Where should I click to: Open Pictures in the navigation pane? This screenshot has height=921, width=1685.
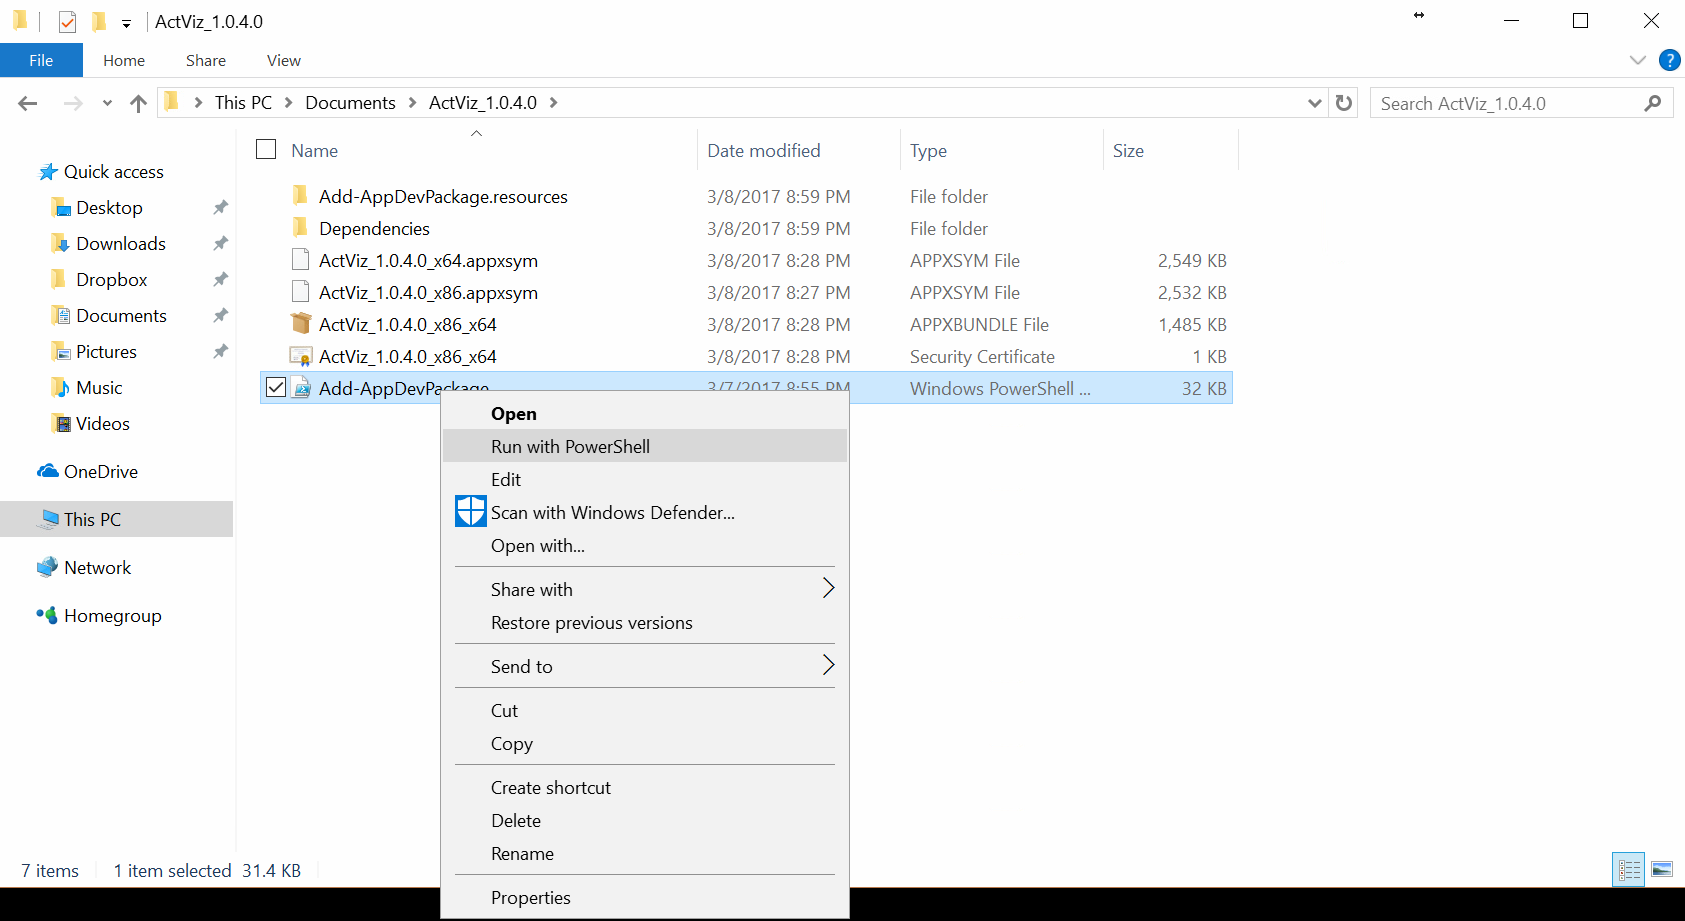(106, 352)
